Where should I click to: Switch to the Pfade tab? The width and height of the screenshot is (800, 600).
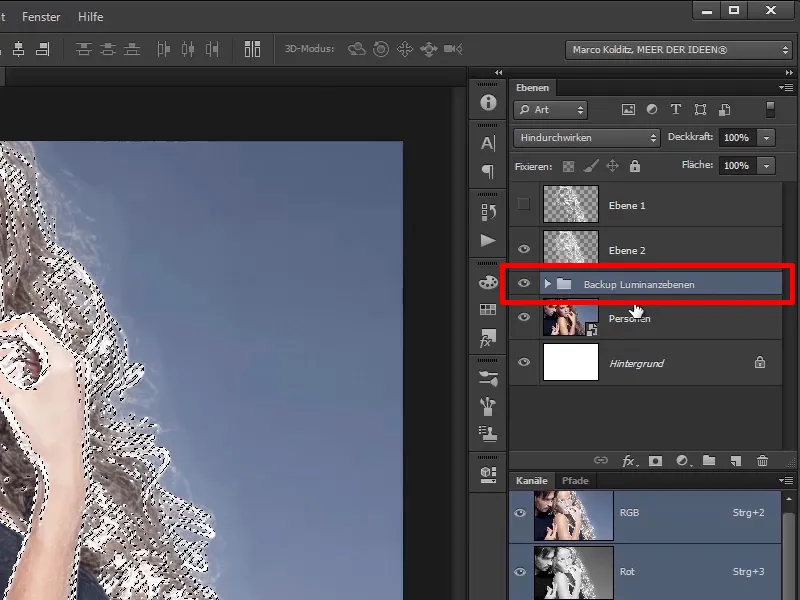(x=575, y=481)
